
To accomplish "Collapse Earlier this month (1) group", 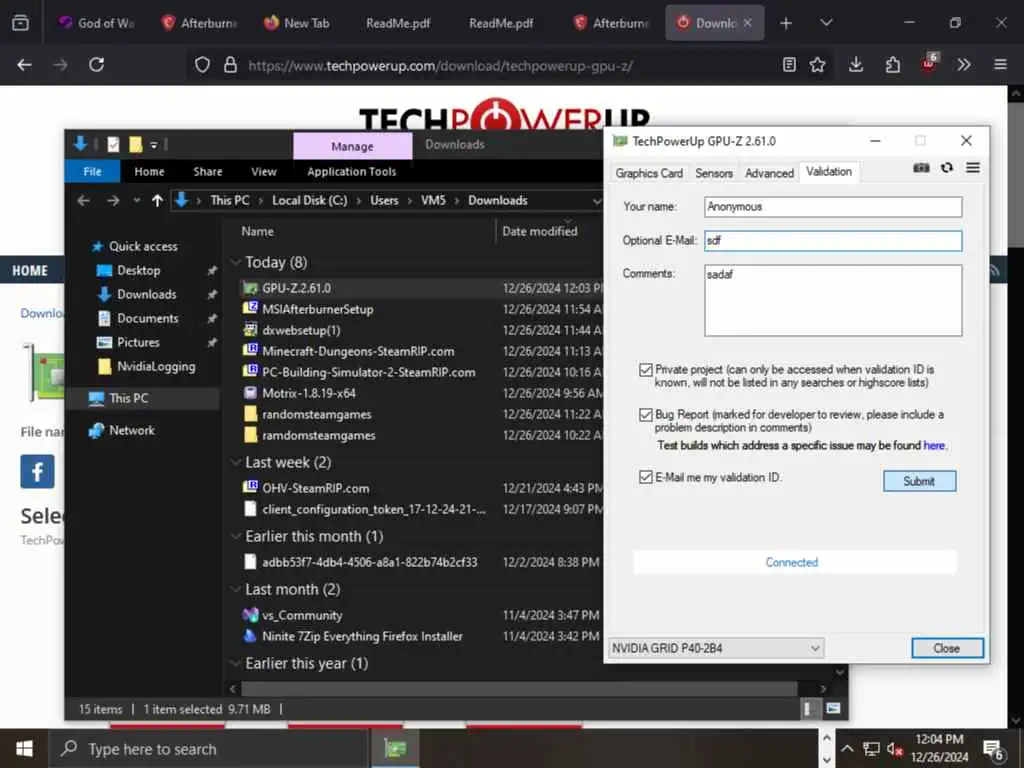I will click(x=236, y=536).
